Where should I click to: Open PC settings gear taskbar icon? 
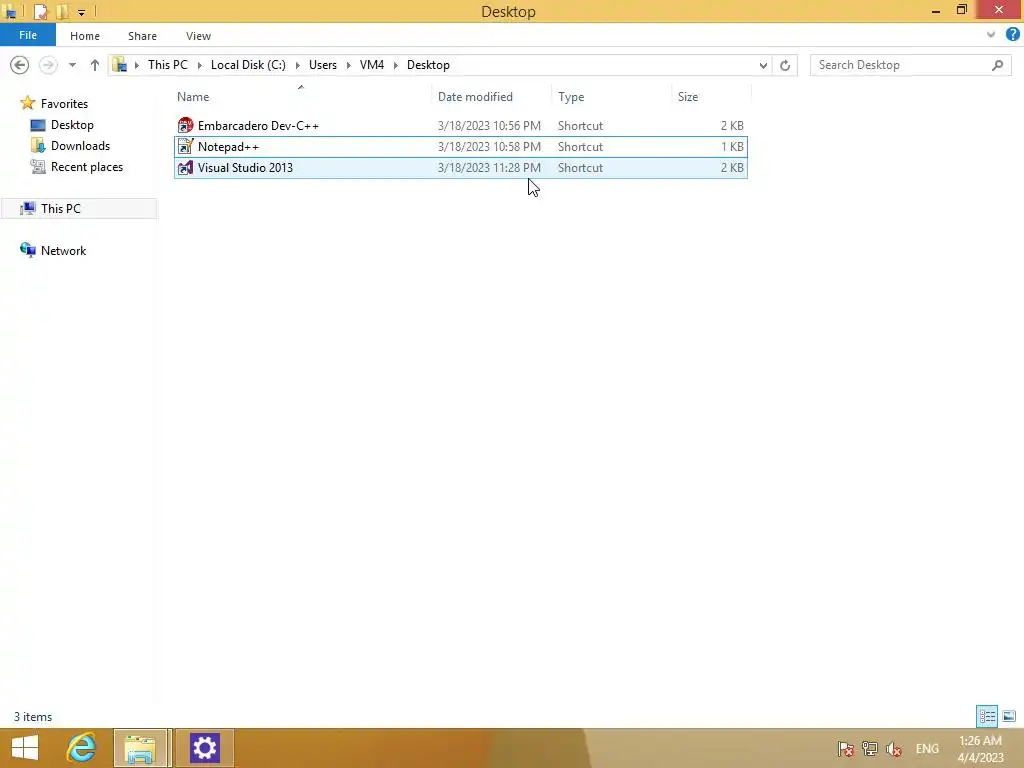point(204,748)
